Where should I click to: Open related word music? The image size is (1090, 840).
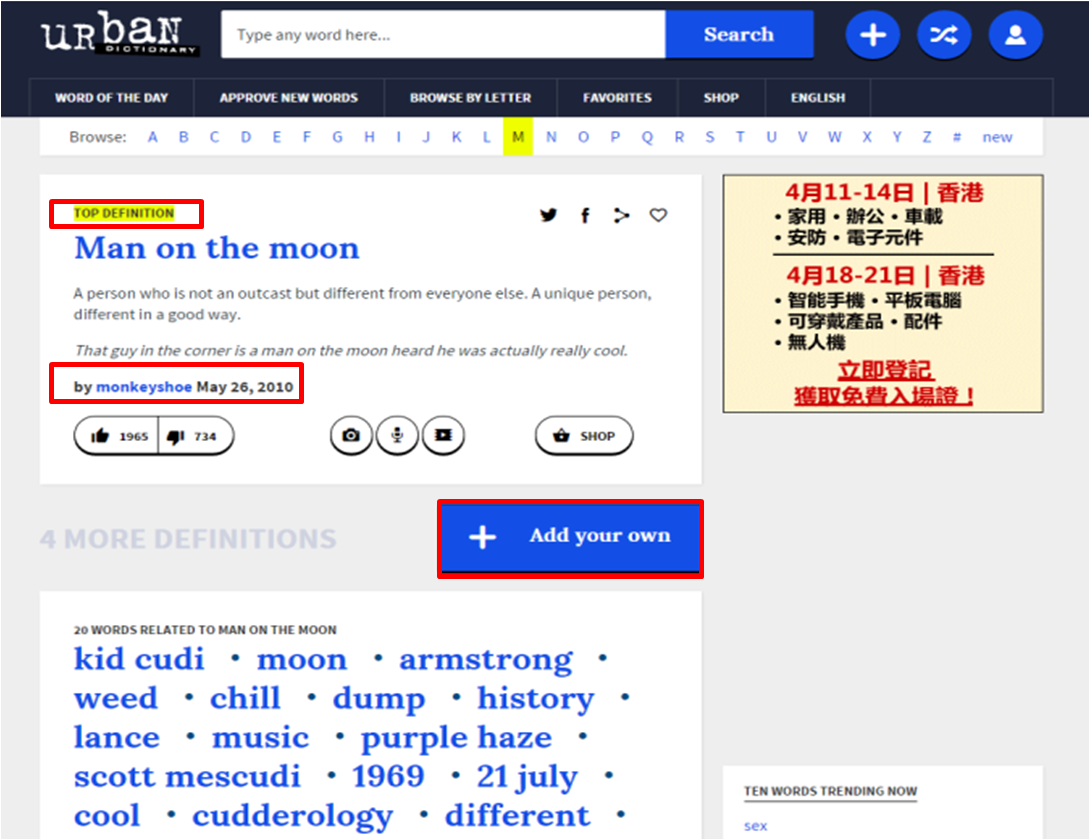click(x=261, y=737)
